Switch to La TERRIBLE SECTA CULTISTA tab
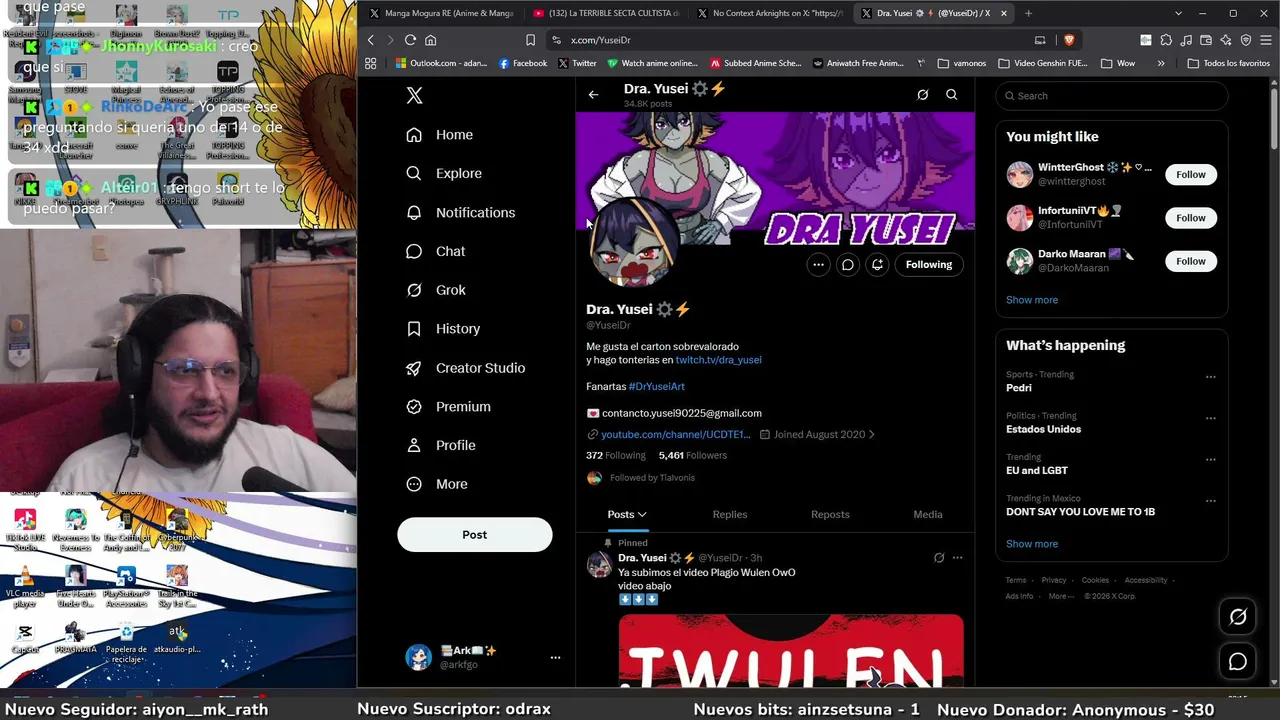This screenshot has height=720, width=1280. click(x=606, y=13)
